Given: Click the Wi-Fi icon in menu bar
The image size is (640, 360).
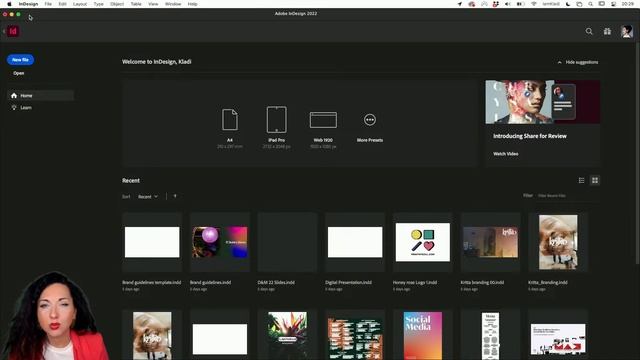Looking at the screenshot, I should pyautogui.click(x=533, y=4).
